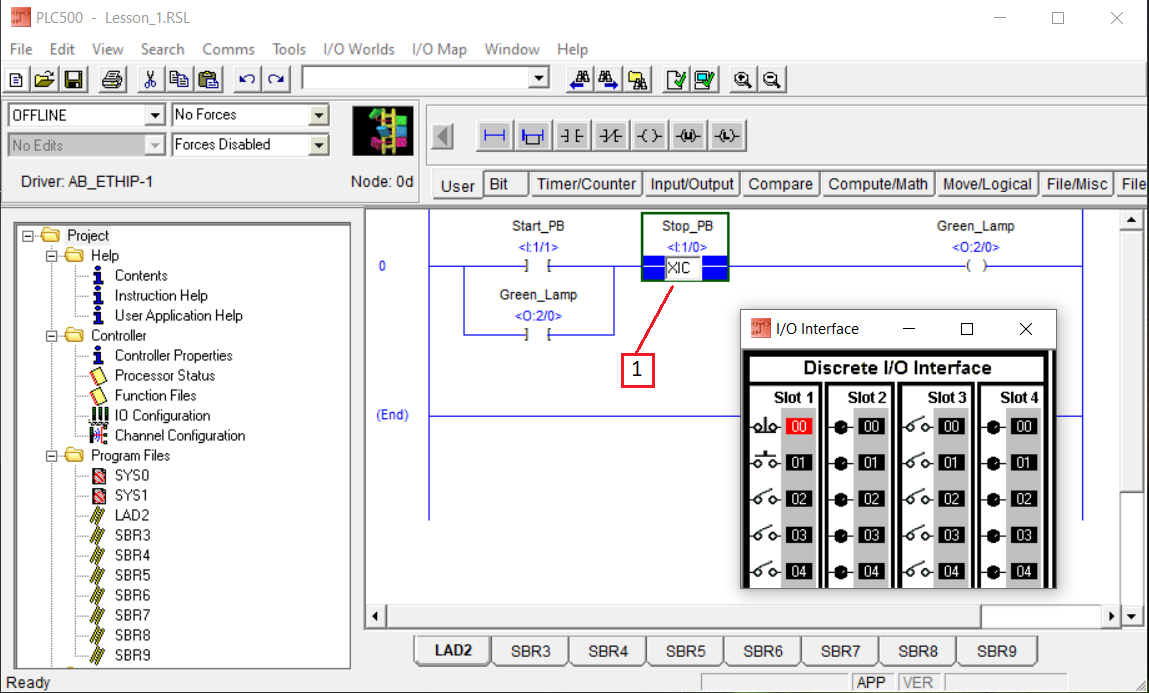1149x693 pixels.
Task: Cut selection with the scissors icon
Action: (150, 79)
